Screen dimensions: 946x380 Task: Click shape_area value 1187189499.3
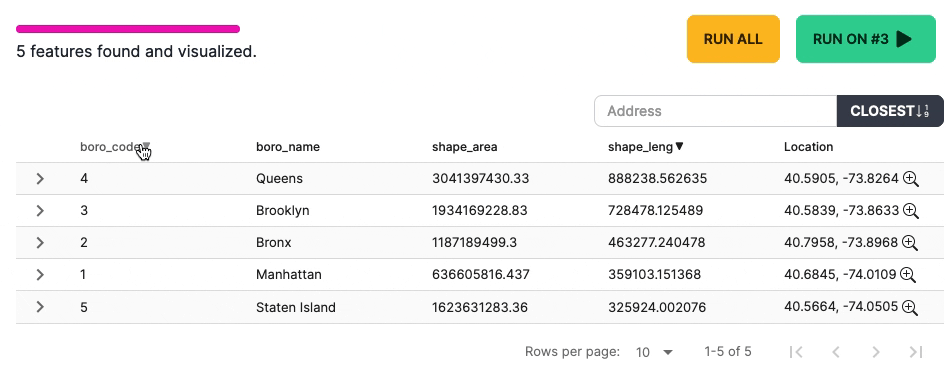pos(474,242)
